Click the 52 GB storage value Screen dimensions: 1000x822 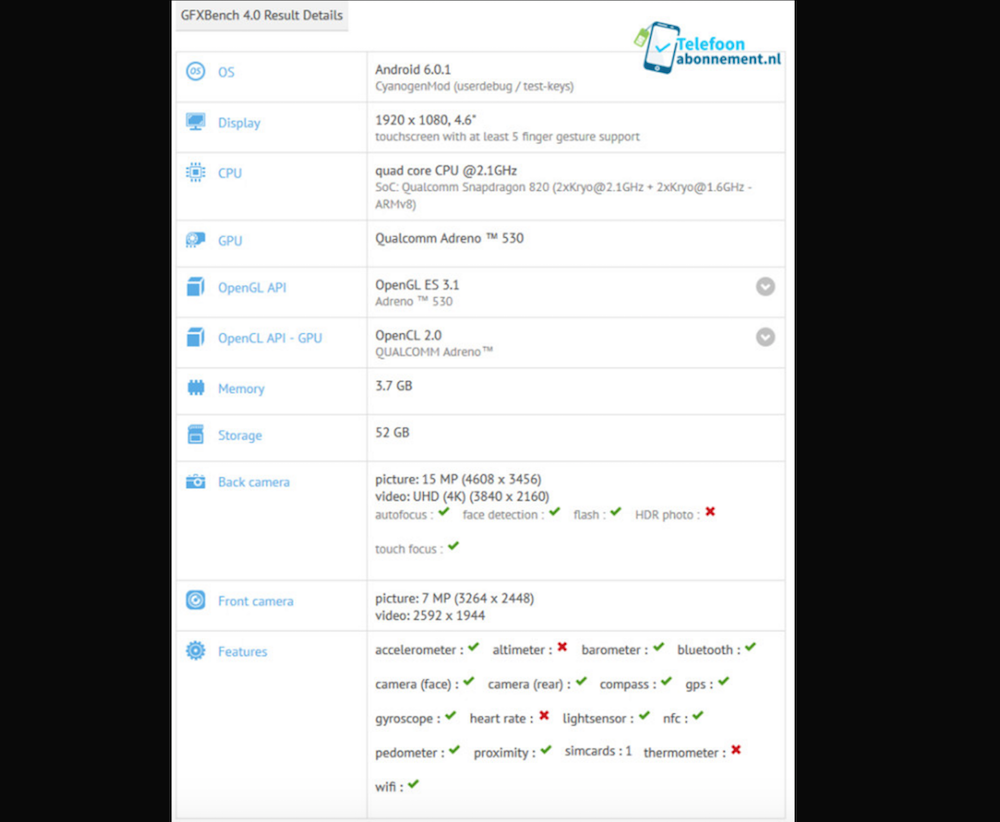[392, 432]
